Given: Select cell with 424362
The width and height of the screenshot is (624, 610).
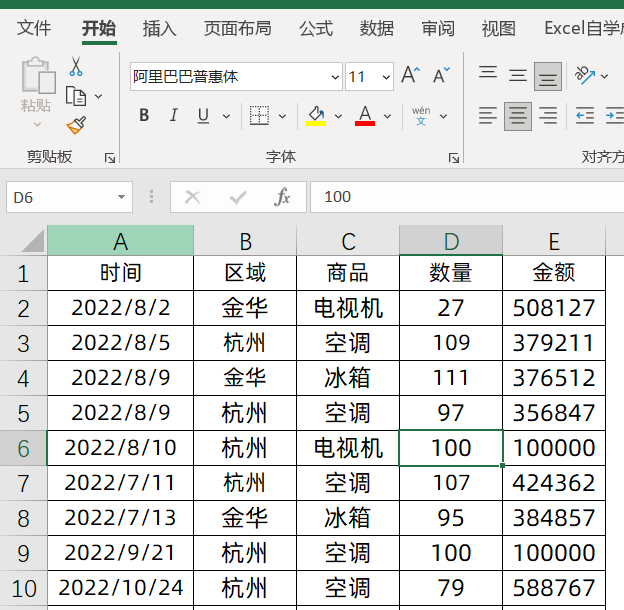Looking at the screenshot, I should (554, 483).
